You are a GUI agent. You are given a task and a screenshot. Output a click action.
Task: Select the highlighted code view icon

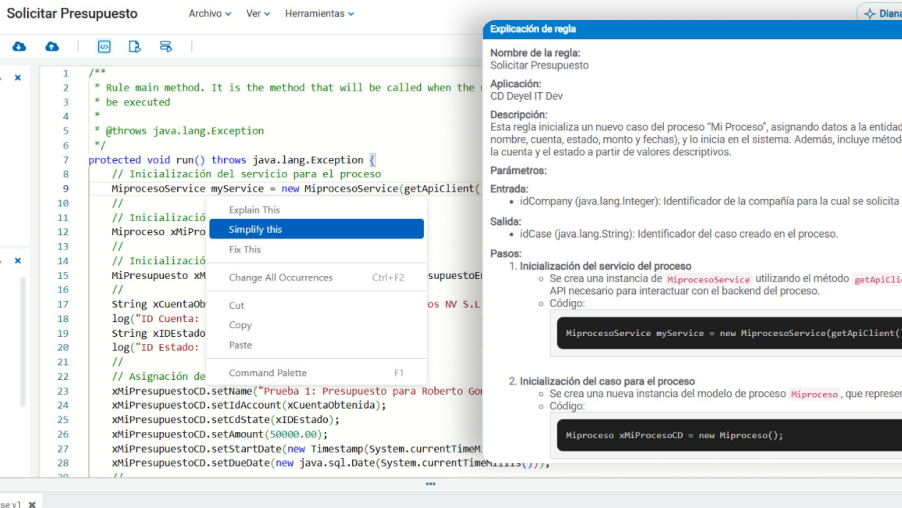104,47
